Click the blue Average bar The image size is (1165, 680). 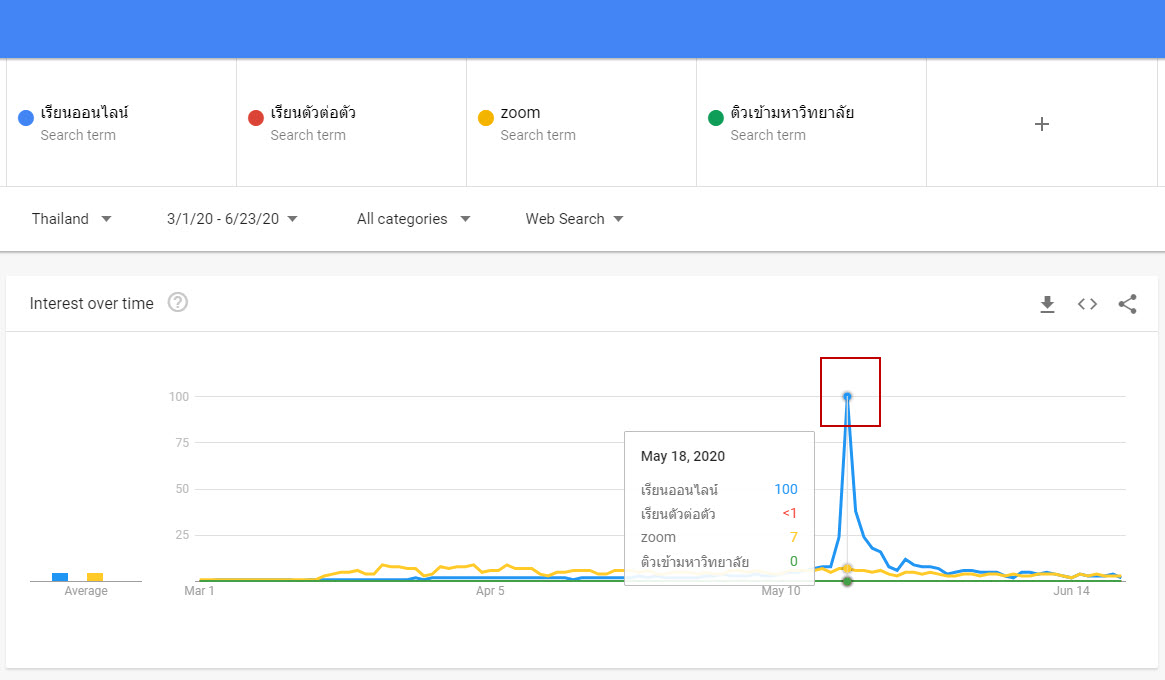(x=60, y=577)
